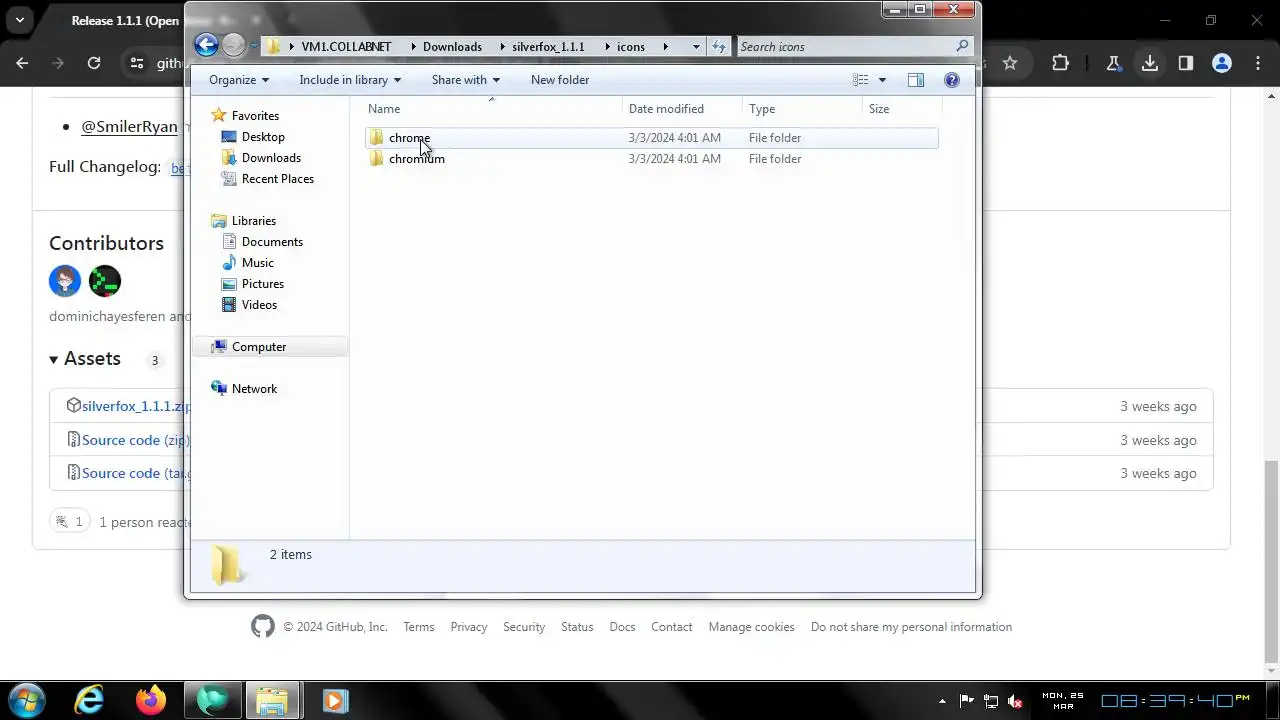Click the GitHub logo in footer

(x=262, y=627)
